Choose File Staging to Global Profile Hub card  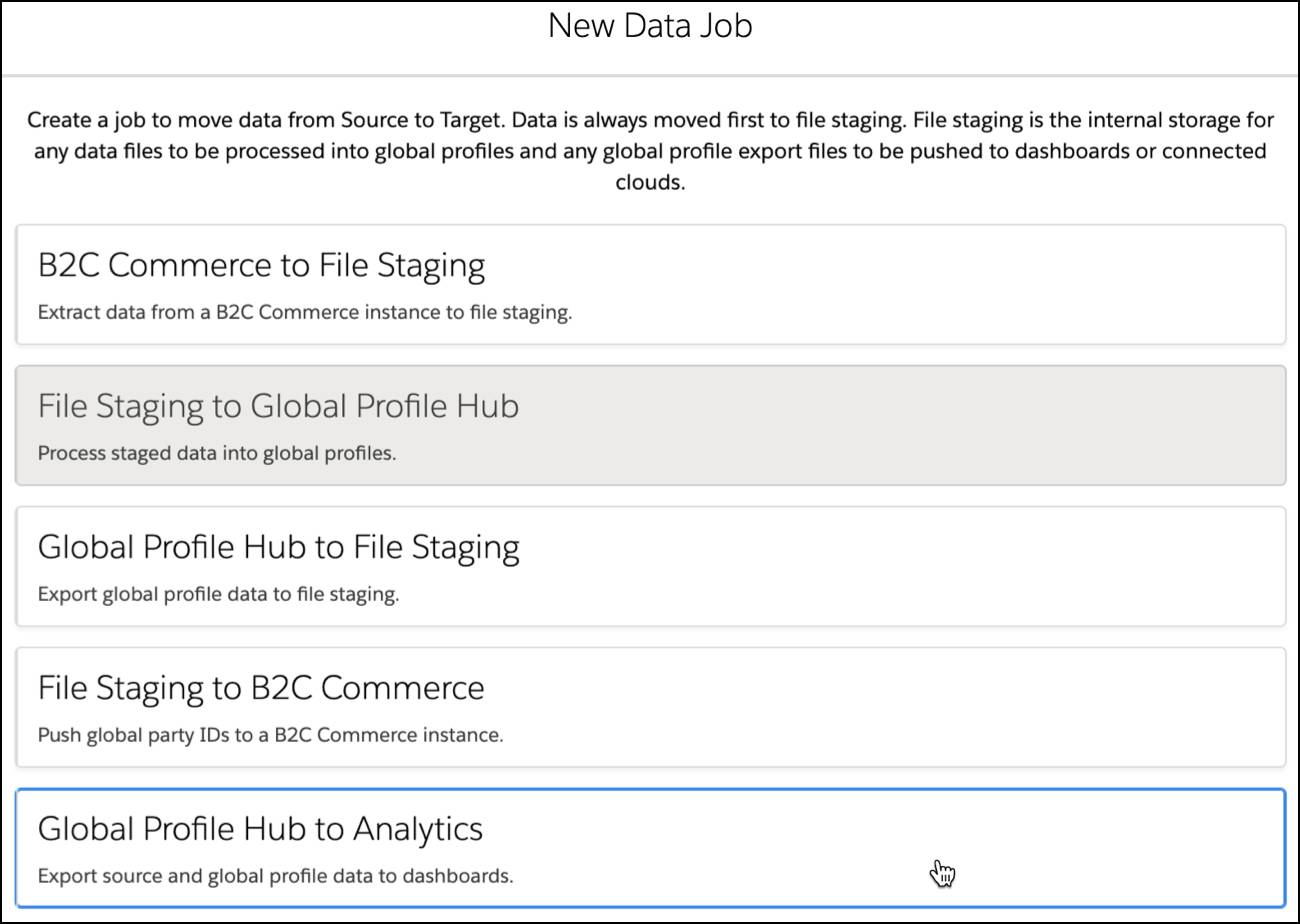click(x=650, y=426)
